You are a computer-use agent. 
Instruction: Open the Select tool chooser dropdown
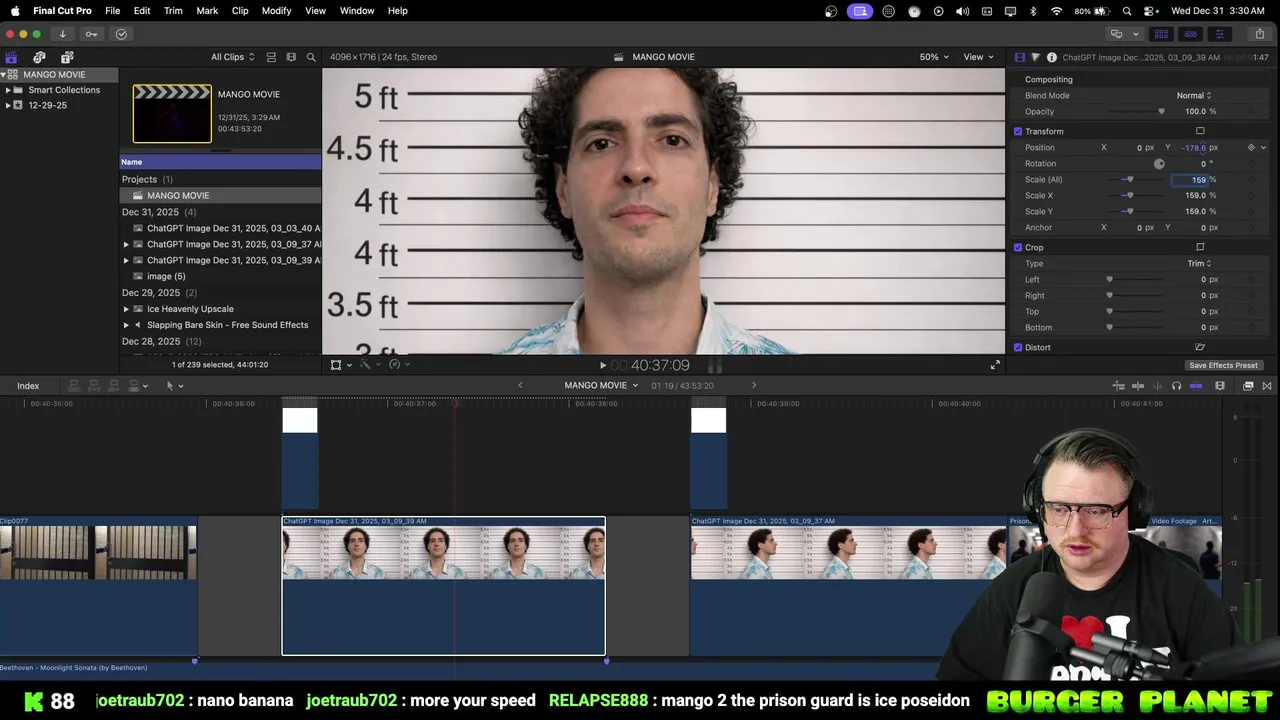coord(174,386)
